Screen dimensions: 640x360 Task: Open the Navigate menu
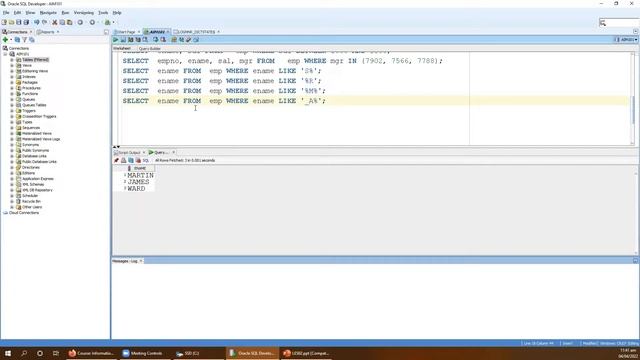[48, 13]
